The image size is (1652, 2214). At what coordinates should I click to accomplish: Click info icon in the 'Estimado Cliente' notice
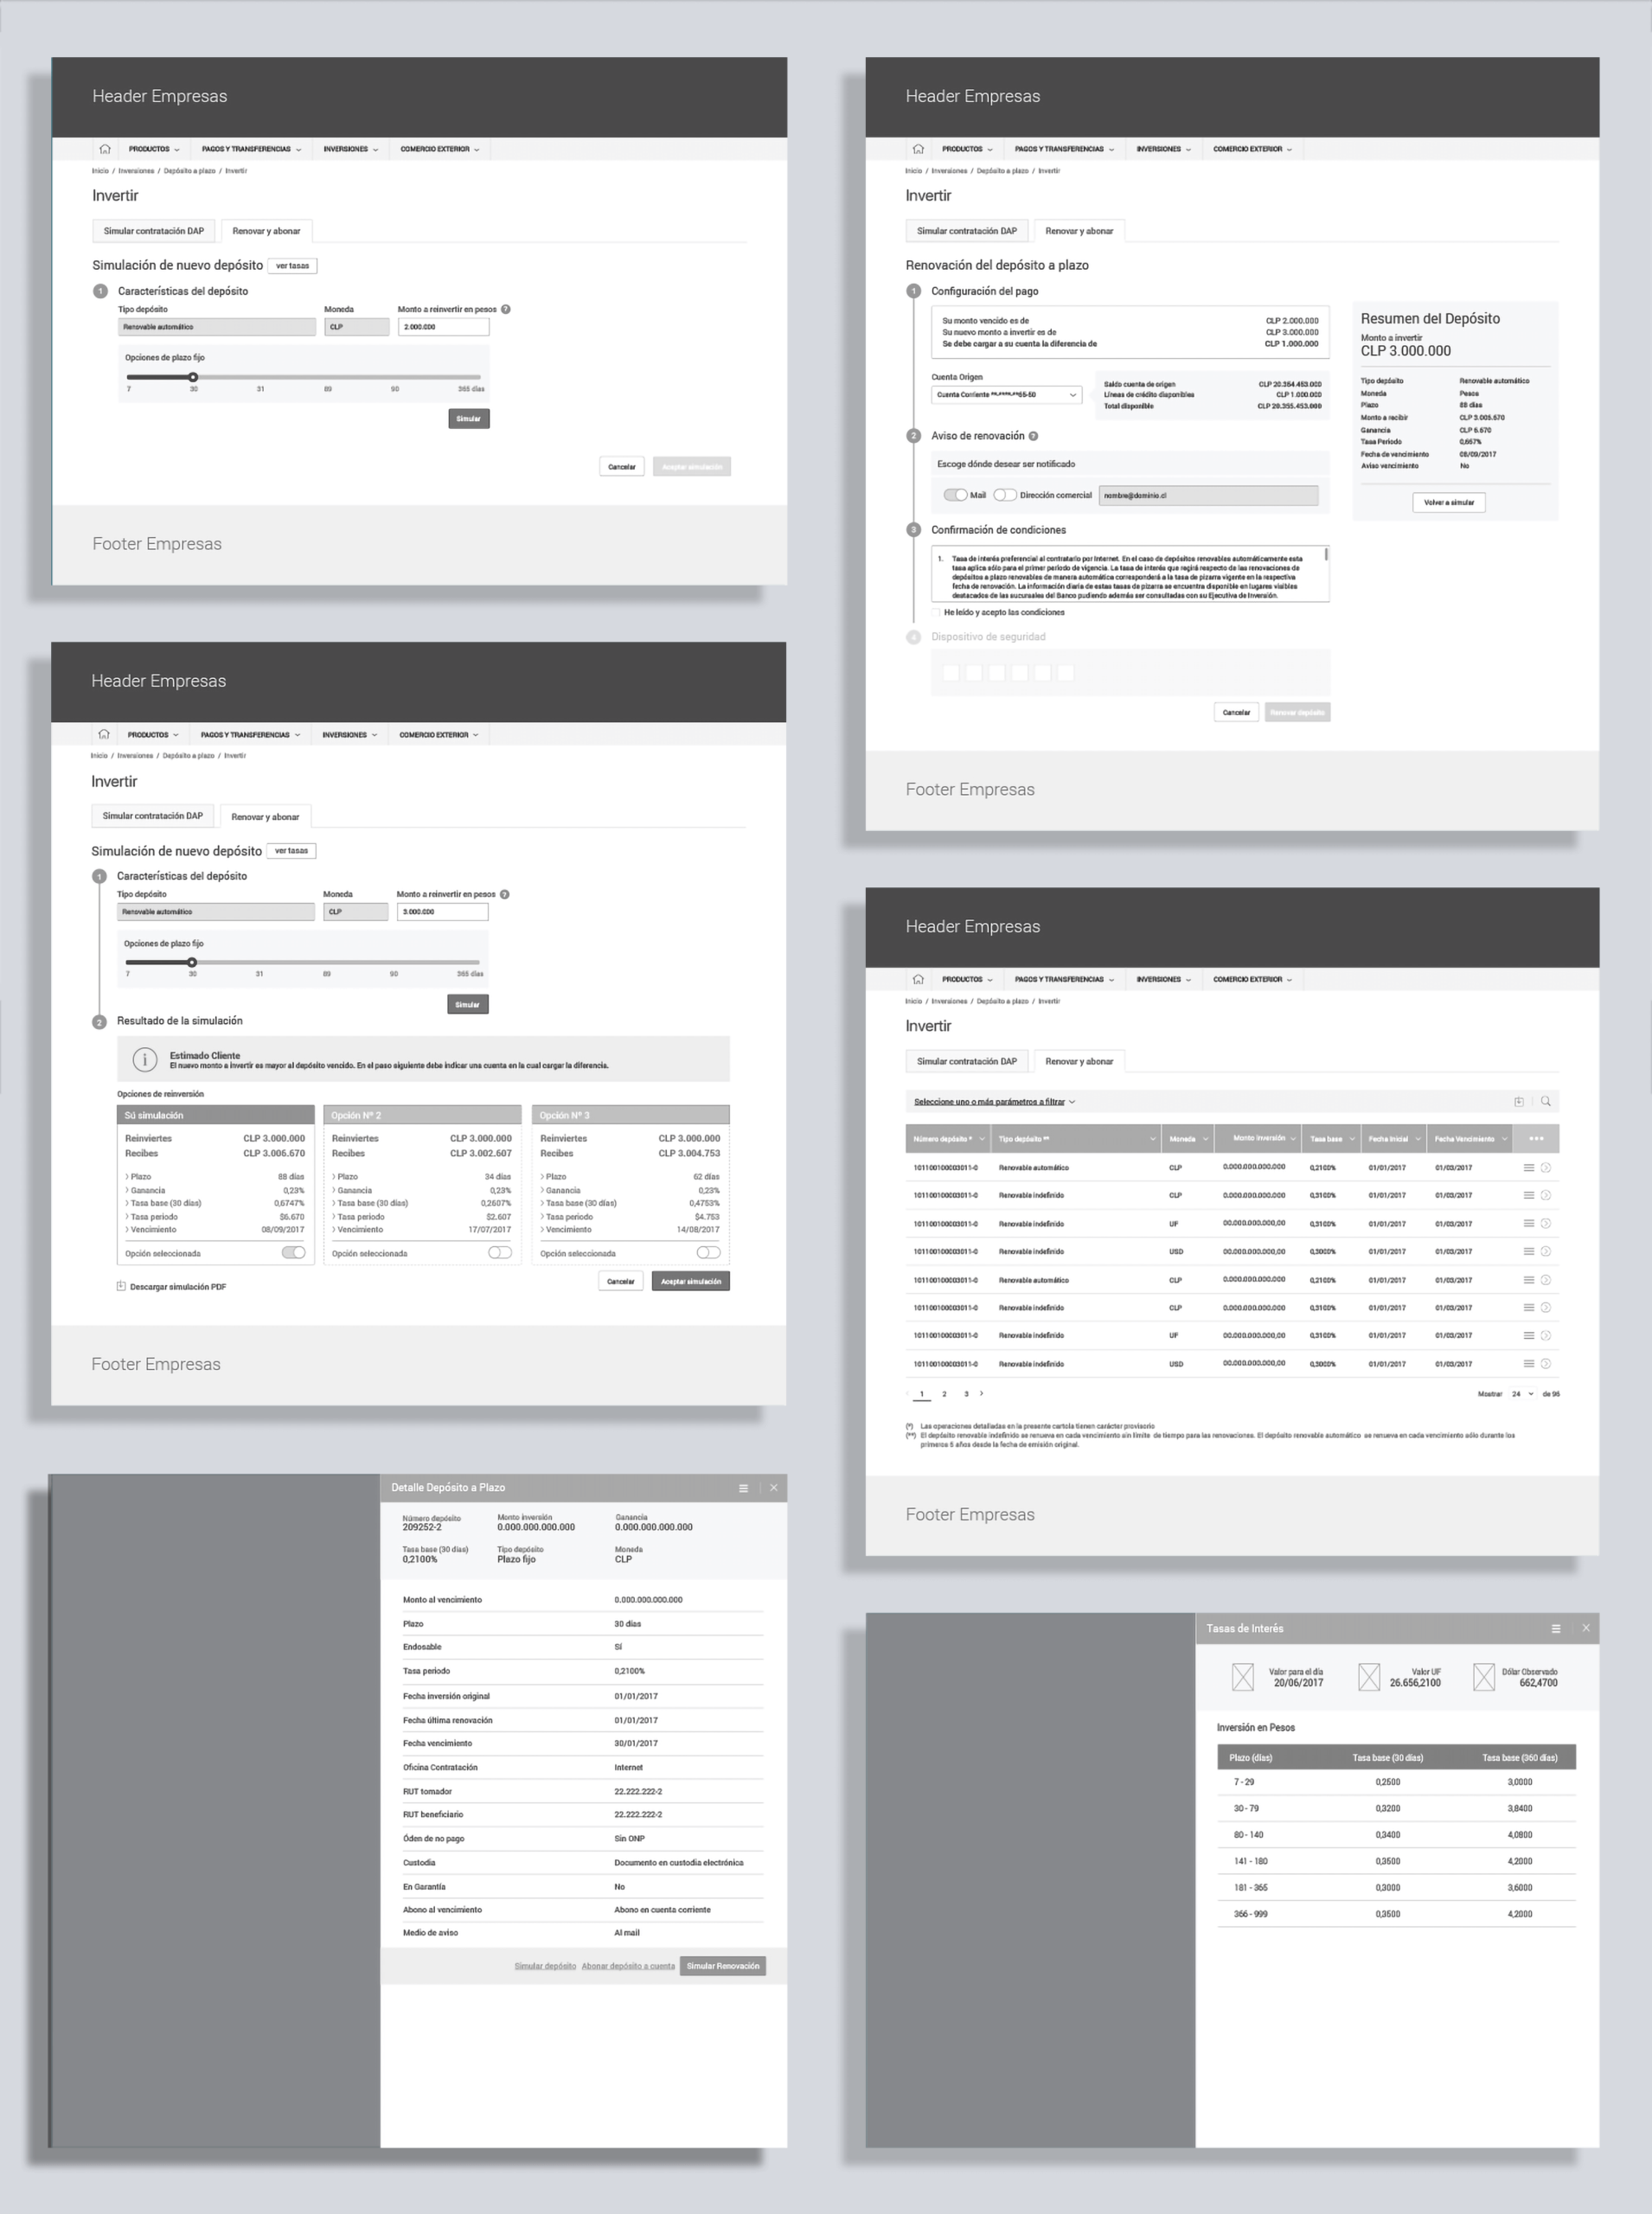tap(145, 1059)
